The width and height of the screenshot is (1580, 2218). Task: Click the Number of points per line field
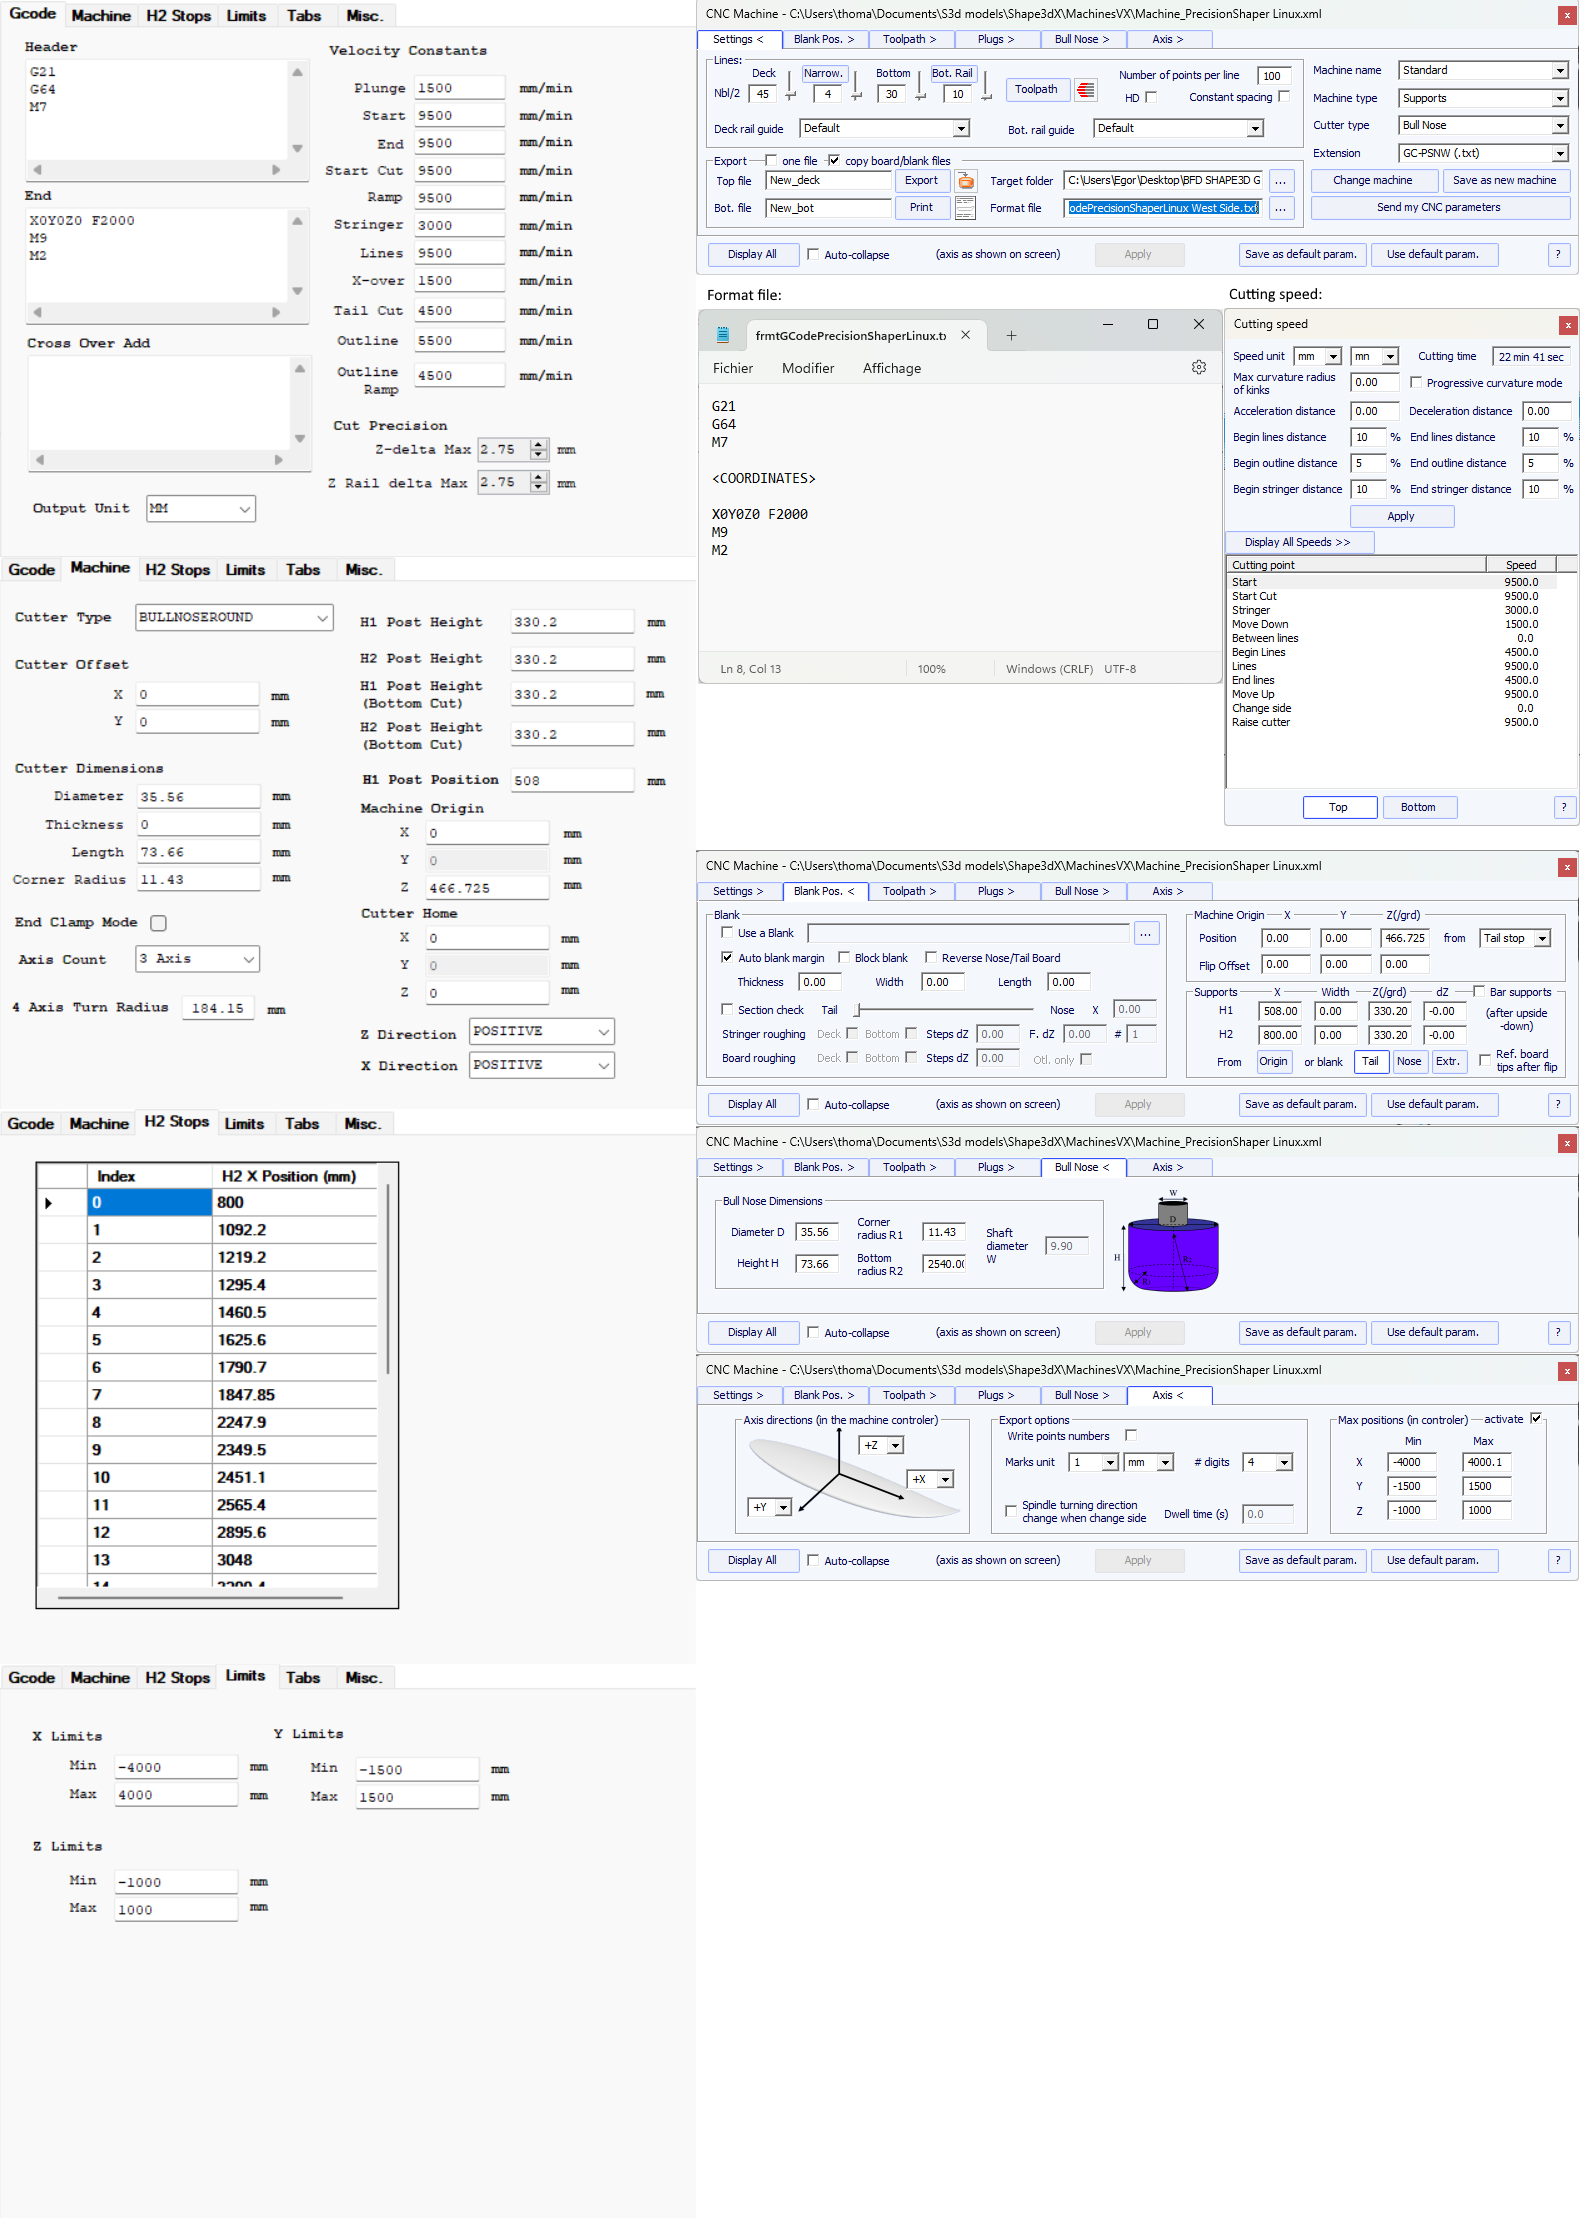click(1273, 76)
